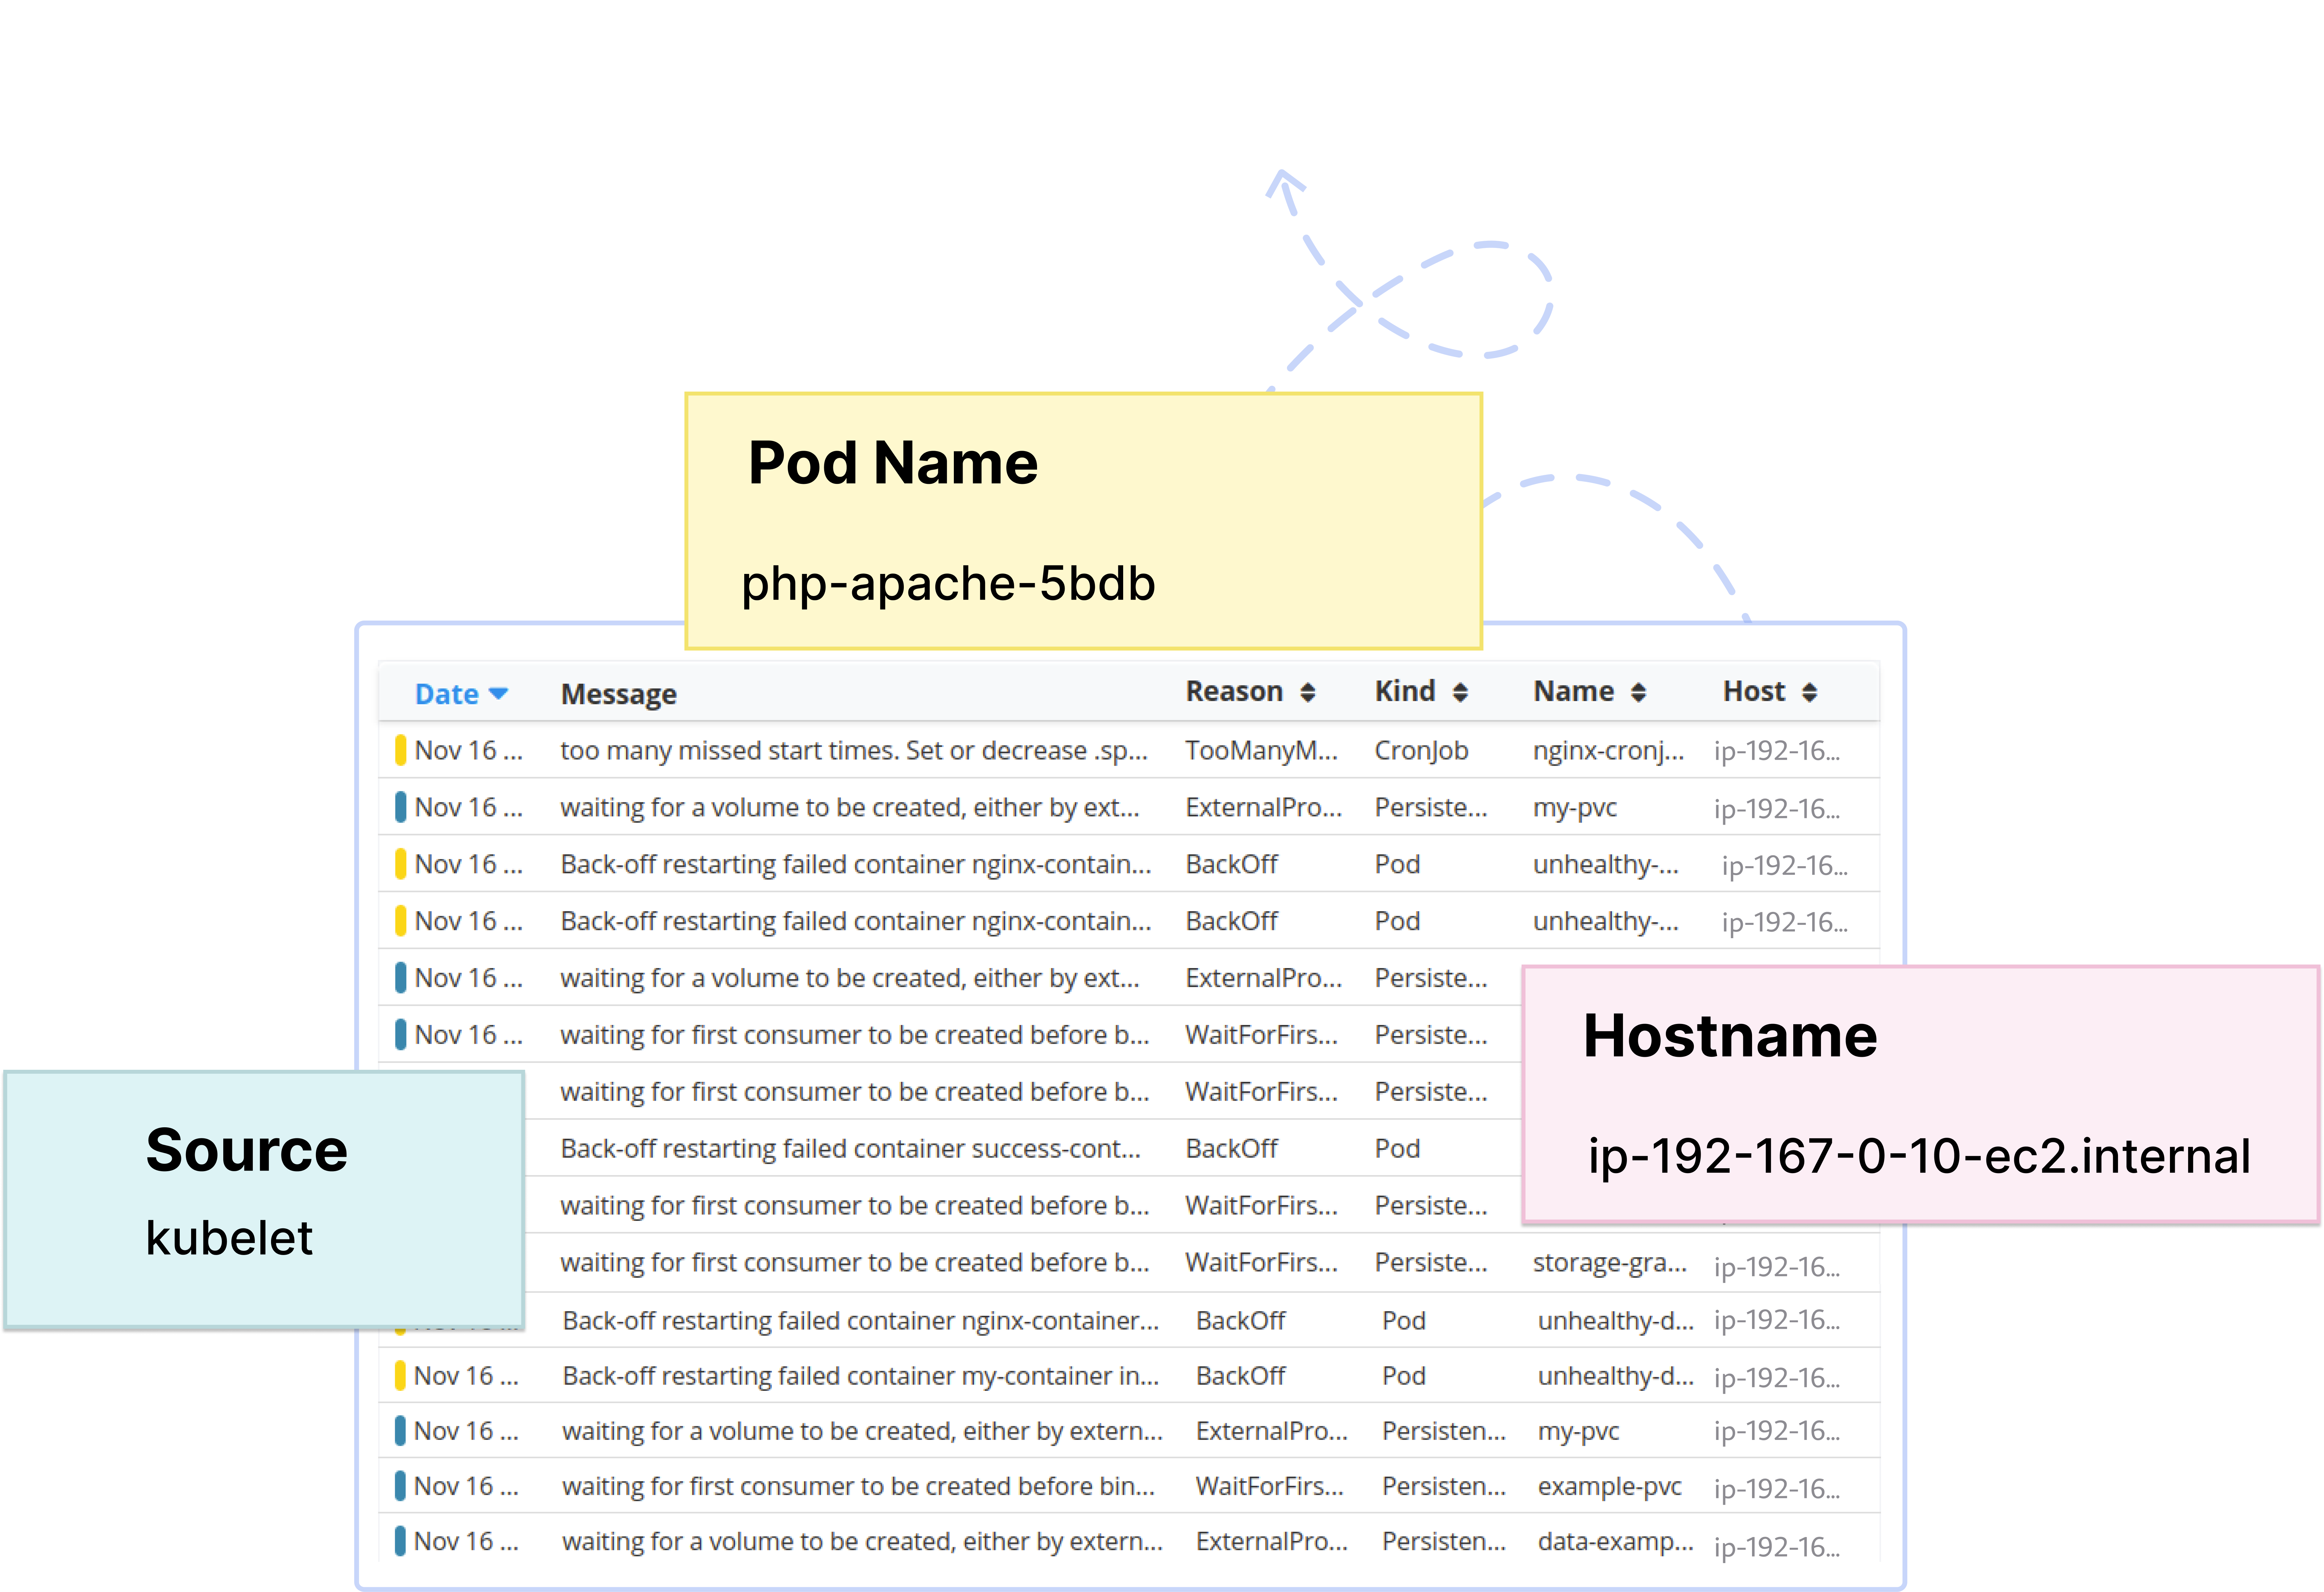This screenshot has width=2324, height=1592.
Task: Click the Name column header label
Action: (x=1574, y=691)
